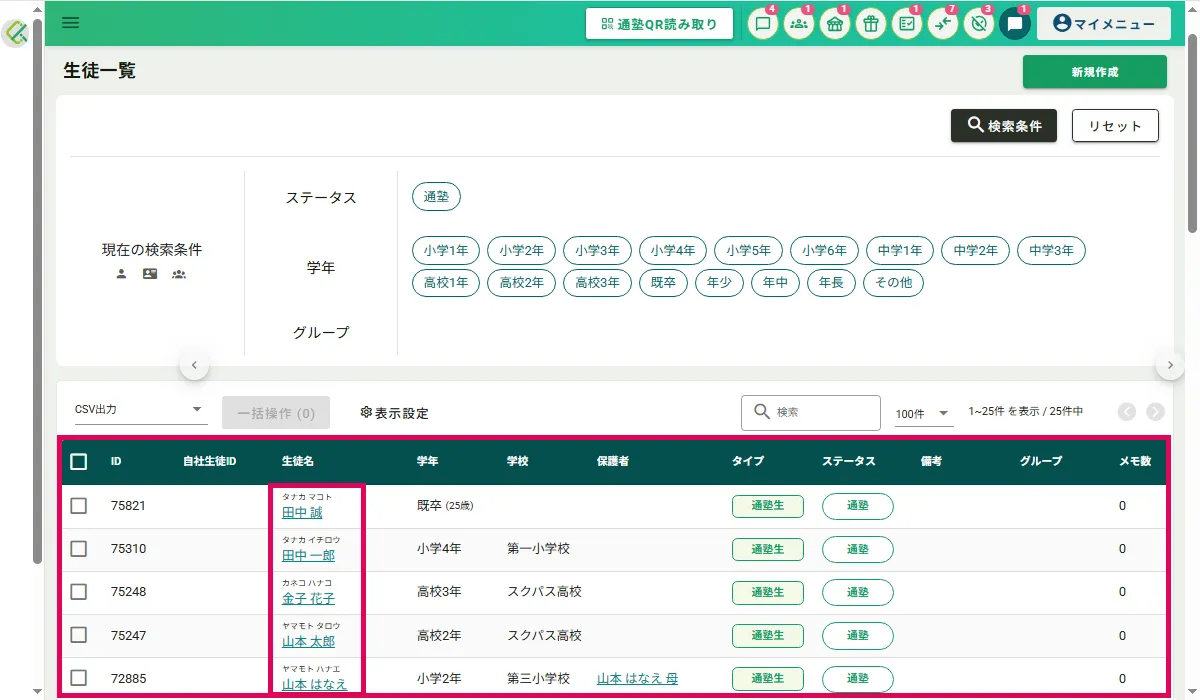Go to the next page arrow
The height and width of the screenshot is (700, 1200).
[x=1155, y=412]
